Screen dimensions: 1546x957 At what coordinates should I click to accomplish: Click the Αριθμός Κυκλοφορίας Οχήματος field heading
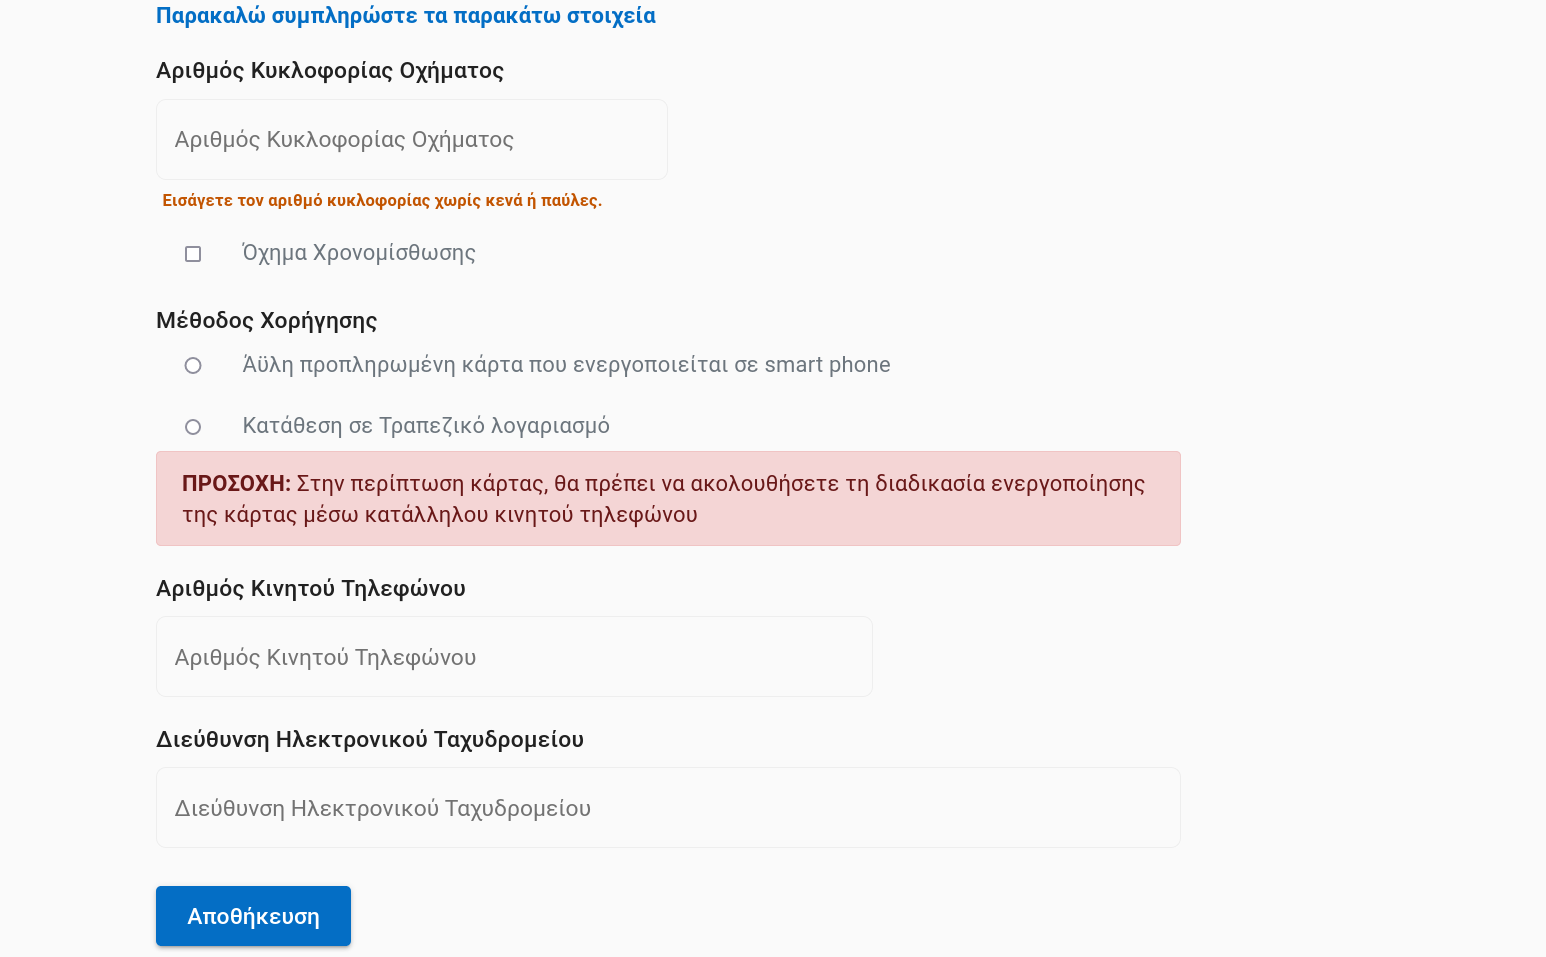coord(329,71)
